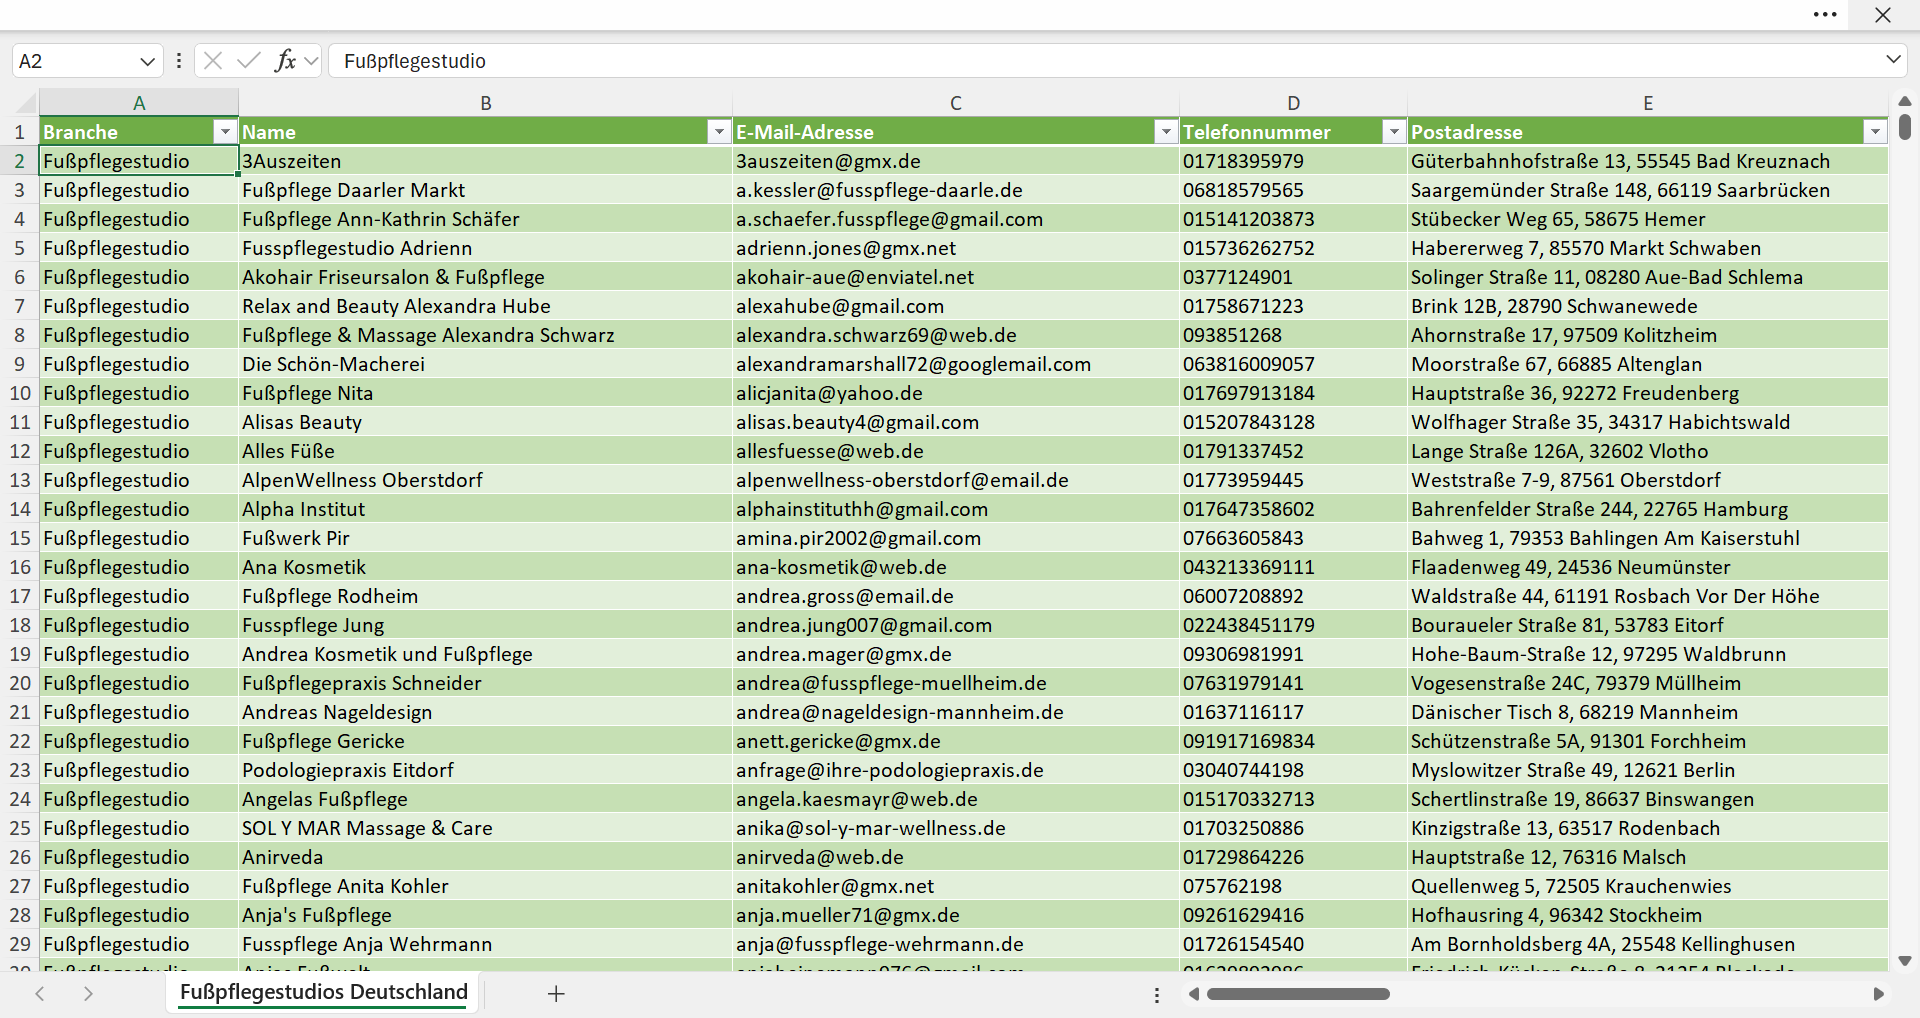Click the sheet tab bar options dots
This screenshot has height=1018, width=1920.
point(1157,995)
